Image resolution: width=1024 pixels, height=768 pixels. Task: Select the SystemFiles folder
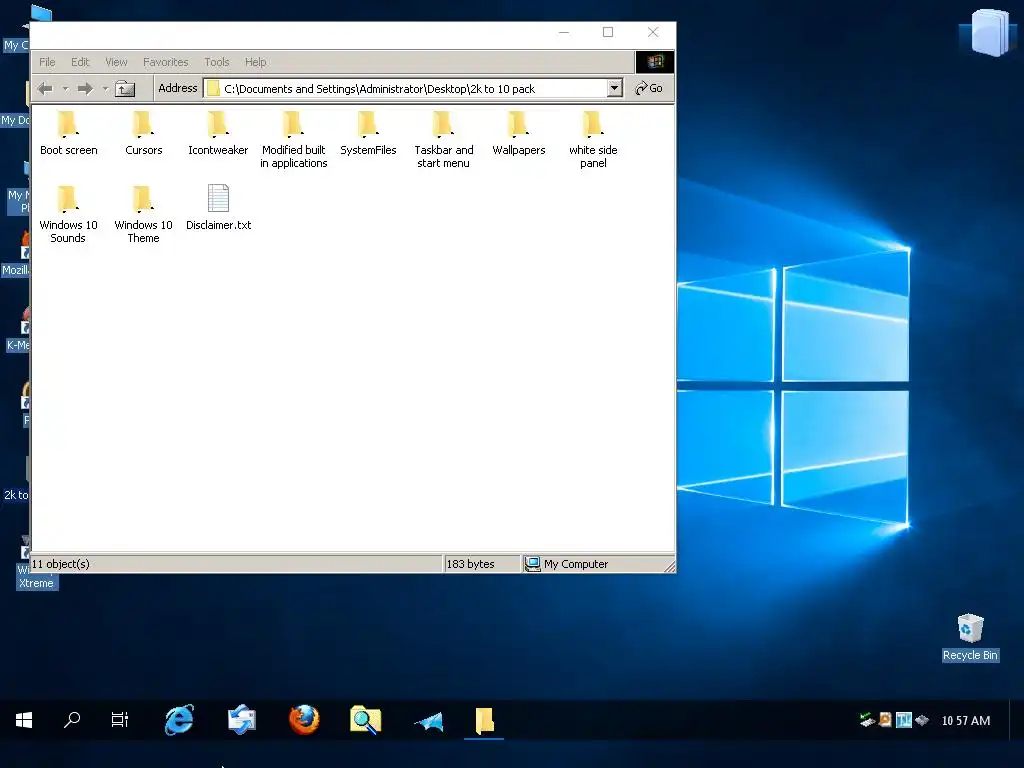pos(368,134)
